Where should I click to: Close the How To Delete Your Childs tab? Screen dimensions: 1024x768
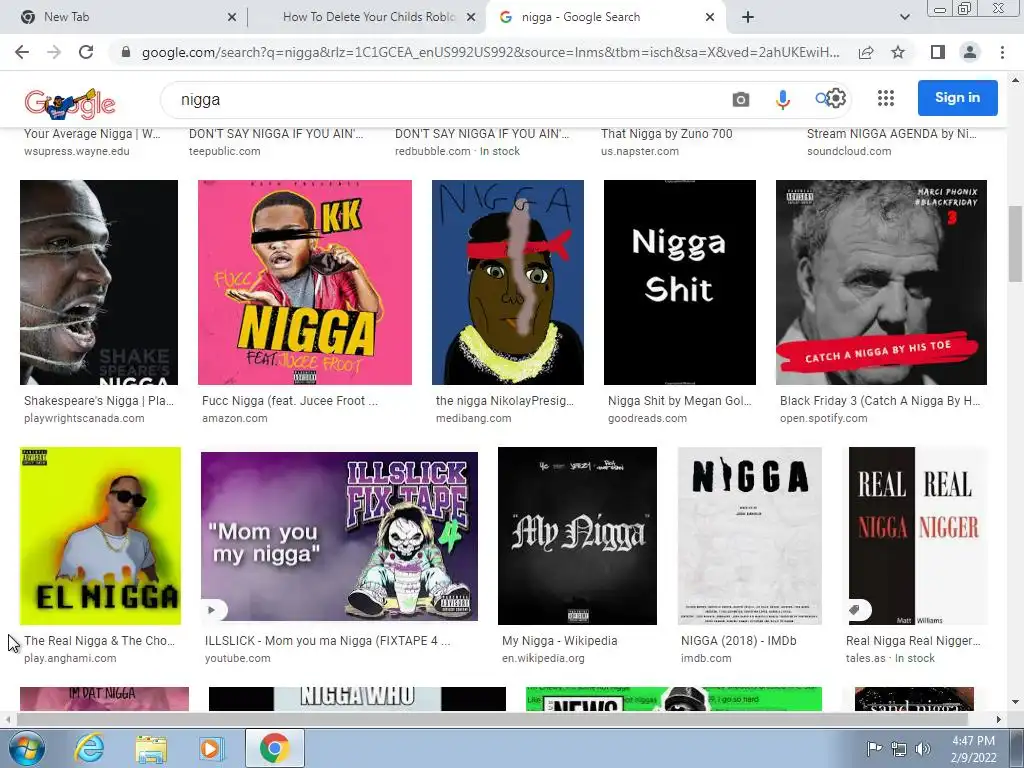pyautogui.click(x=471, y=18)
